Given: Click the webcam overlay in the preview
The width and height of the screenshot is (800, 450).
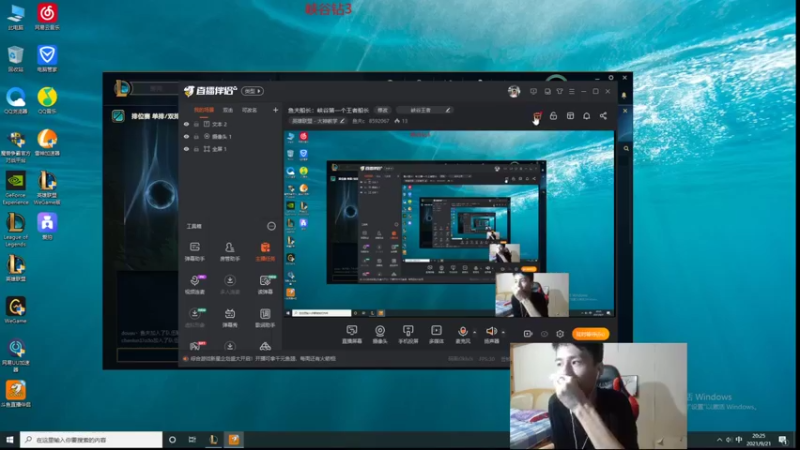Looking at the screenshot, I should point(532,295).
